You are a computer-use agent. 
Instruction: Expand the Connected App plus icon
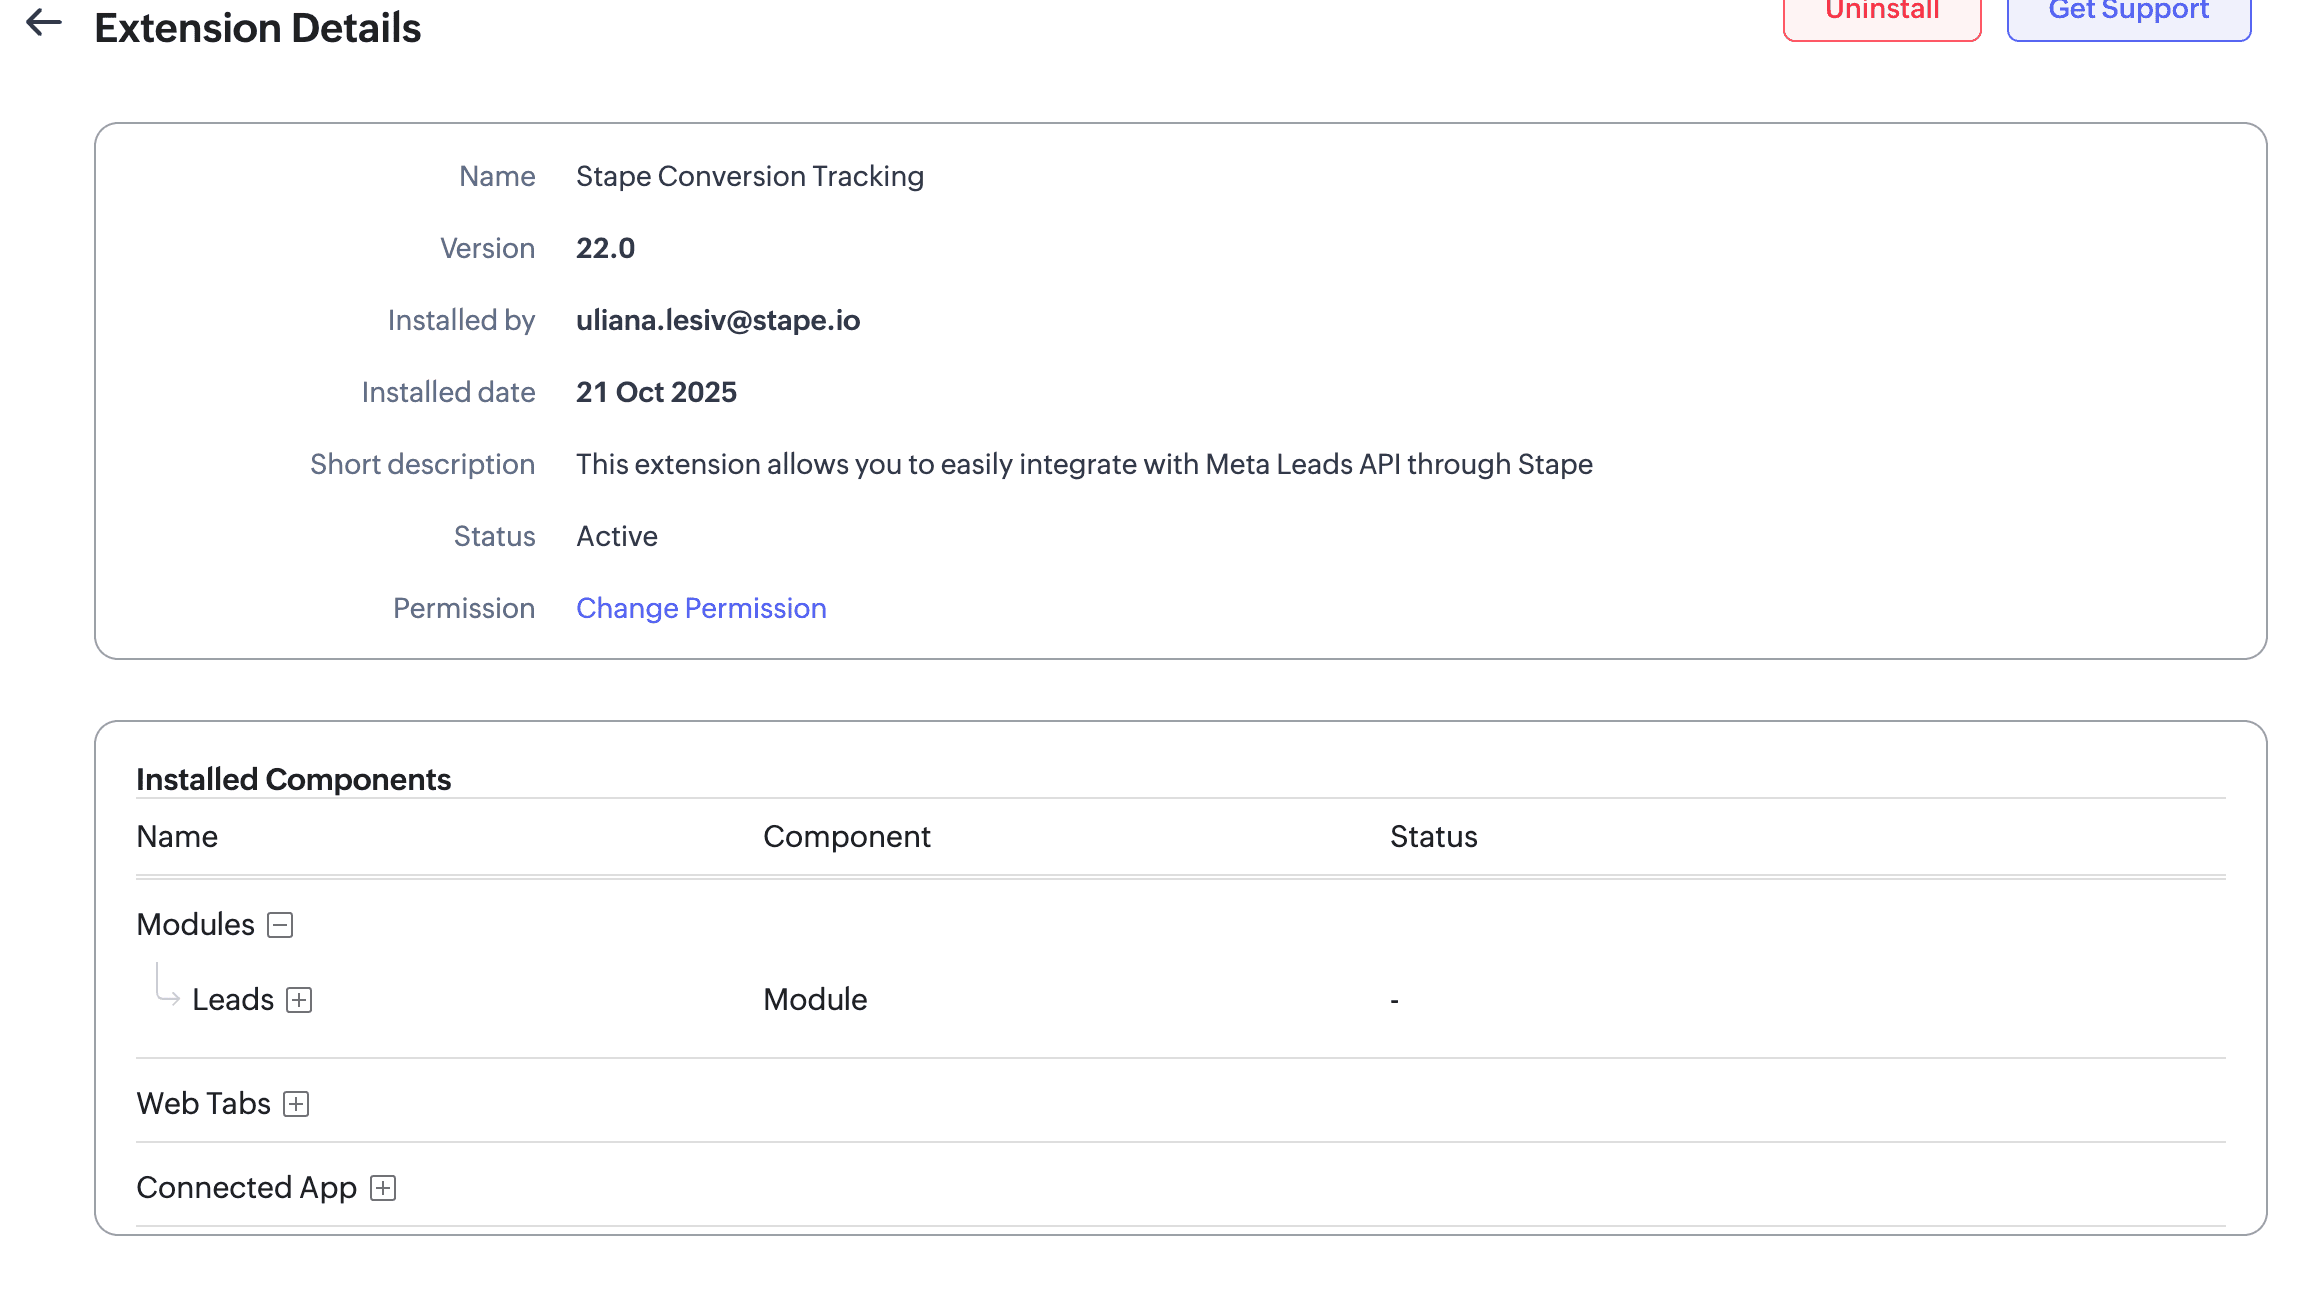383,1188
